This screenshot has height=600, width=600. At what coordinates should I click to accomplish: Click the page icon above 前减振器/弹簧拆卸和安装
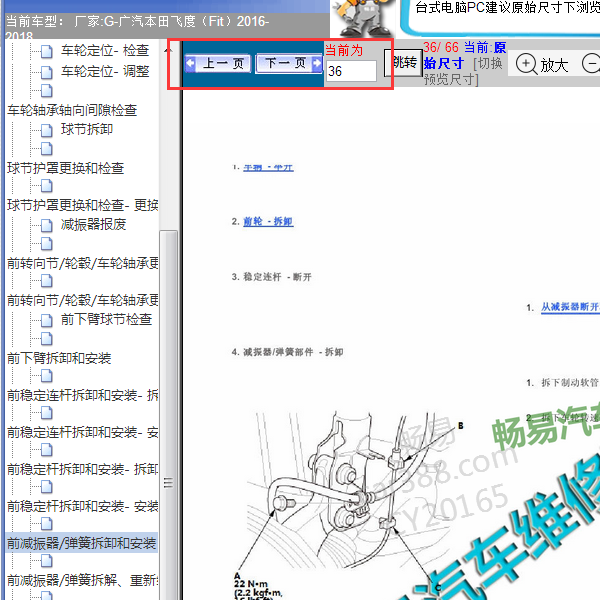point(47,524)
